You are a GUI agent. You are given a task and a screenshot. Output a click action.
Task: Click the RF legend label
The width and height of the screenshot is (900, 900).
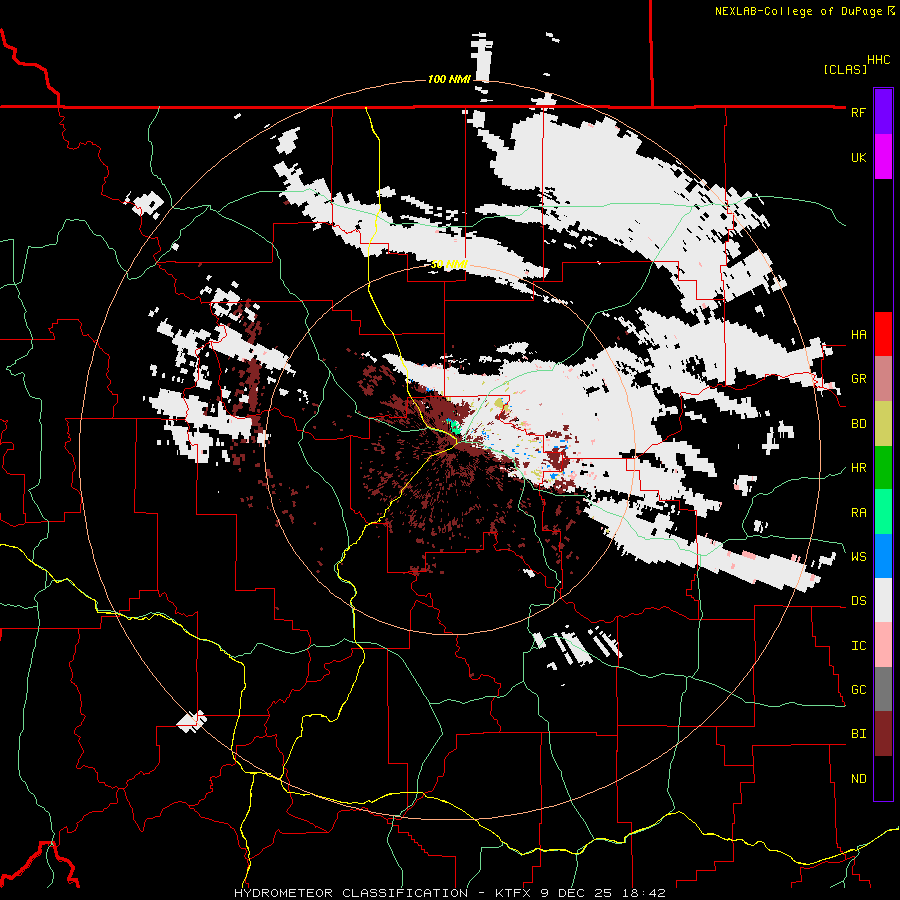858,112
